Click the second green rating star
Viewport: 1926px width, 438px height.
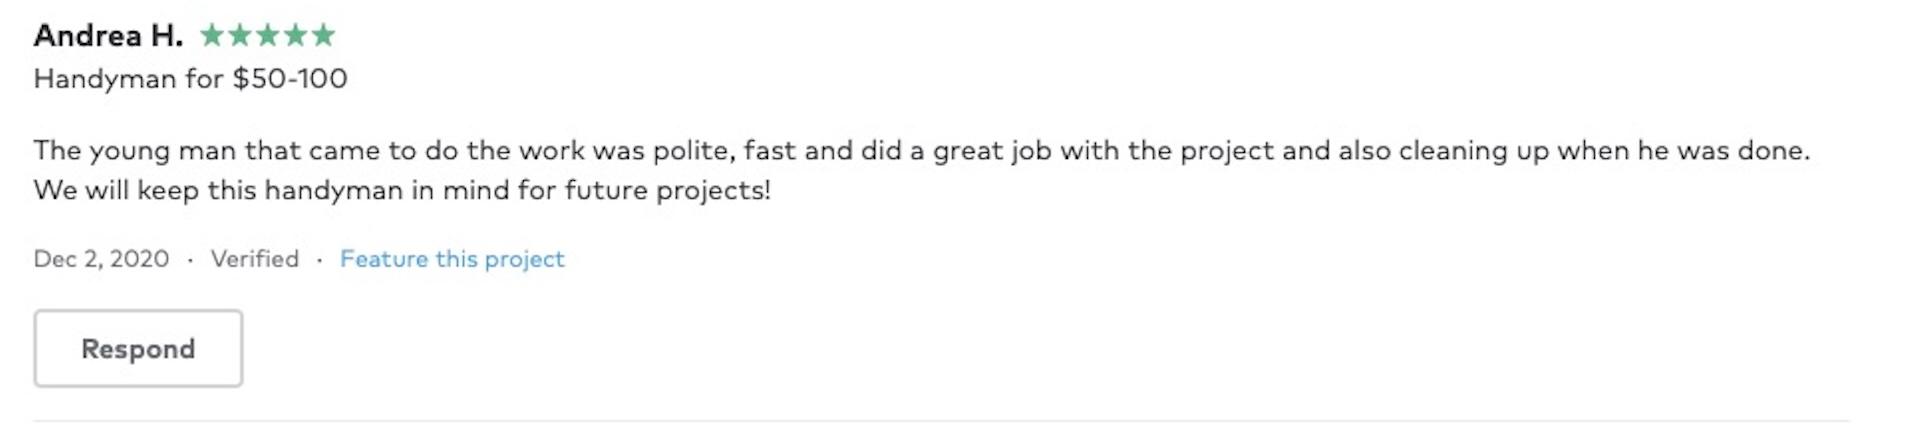pyautogui.click(x=240, y=36)
